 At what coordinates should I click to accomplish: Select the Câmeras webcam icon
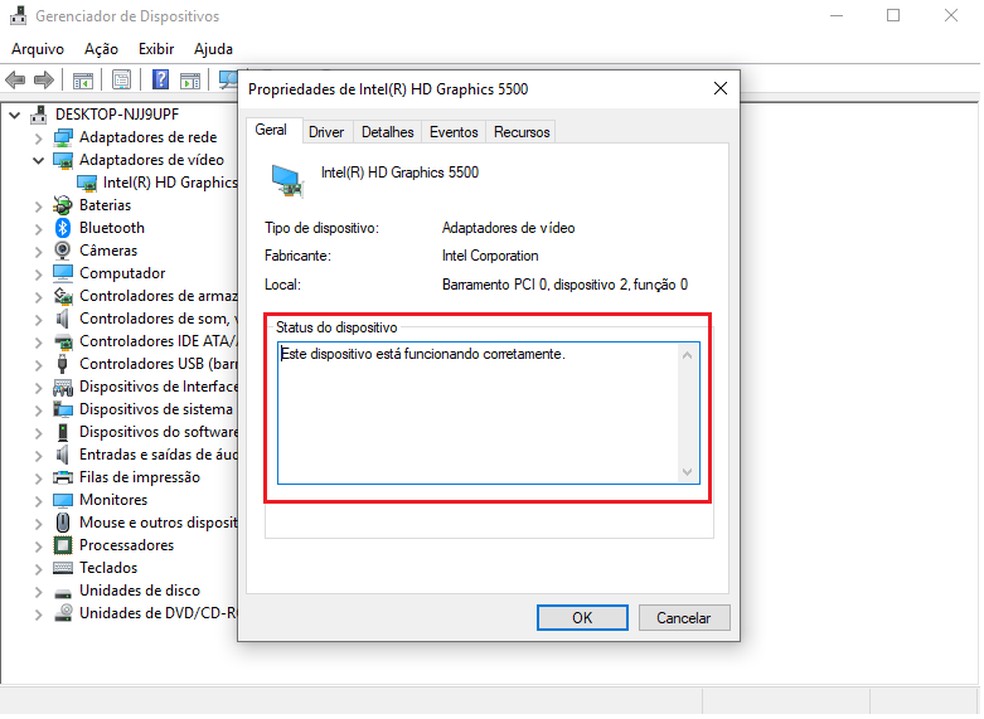(x=63, y=250)
